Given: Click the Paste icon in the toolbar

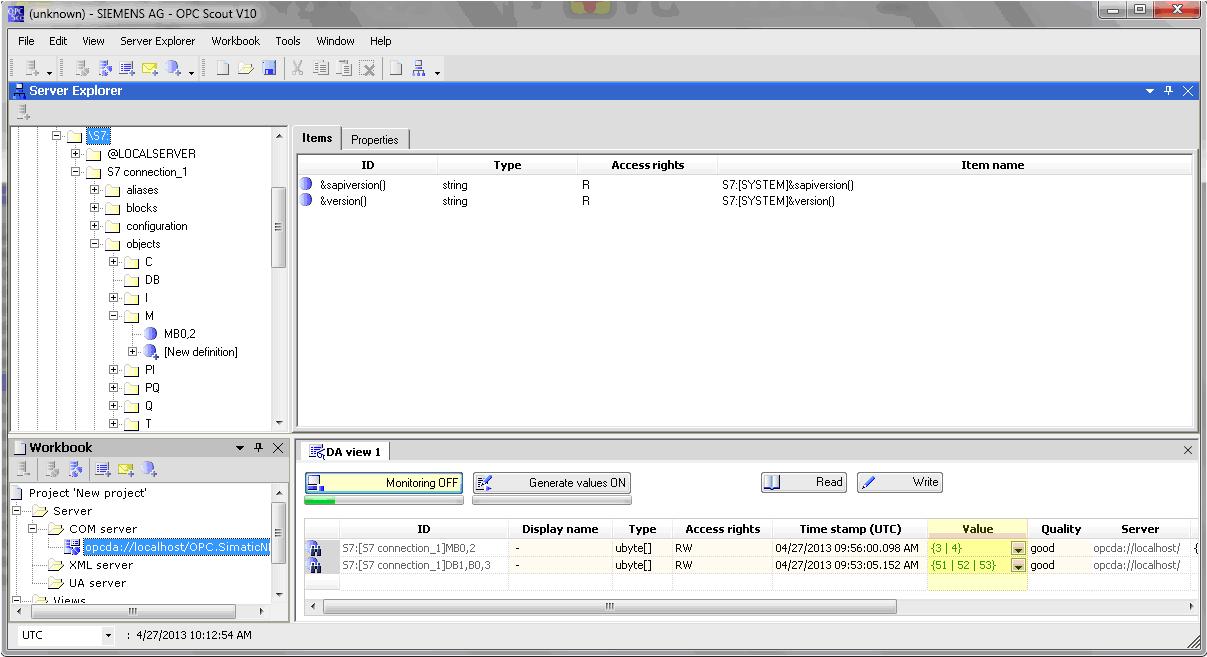Looking at the screenshot, I should 344,69.
